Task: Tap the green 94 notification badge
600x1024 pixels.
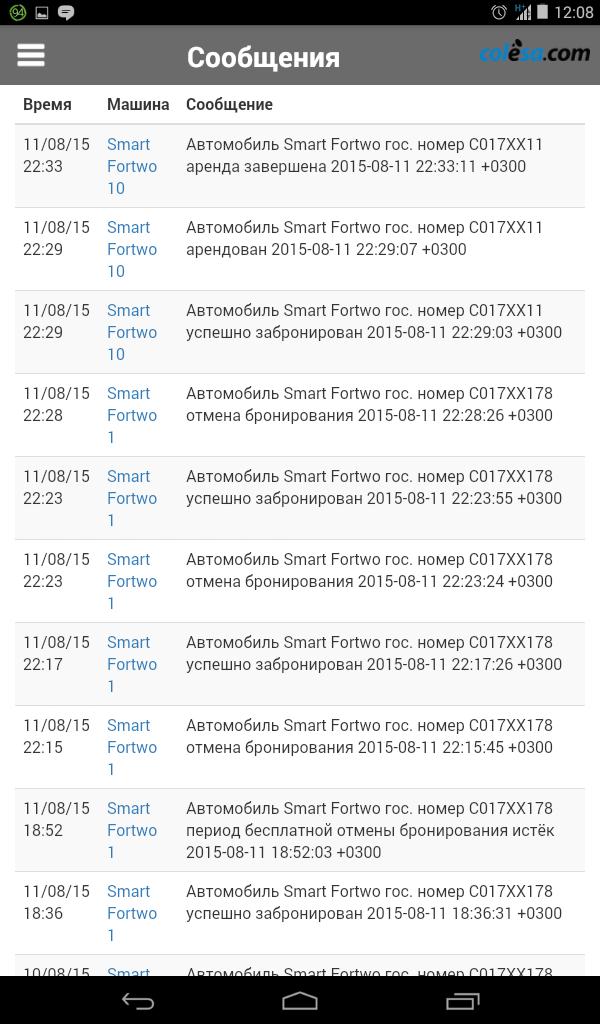Action: click(x=17, y=13)
